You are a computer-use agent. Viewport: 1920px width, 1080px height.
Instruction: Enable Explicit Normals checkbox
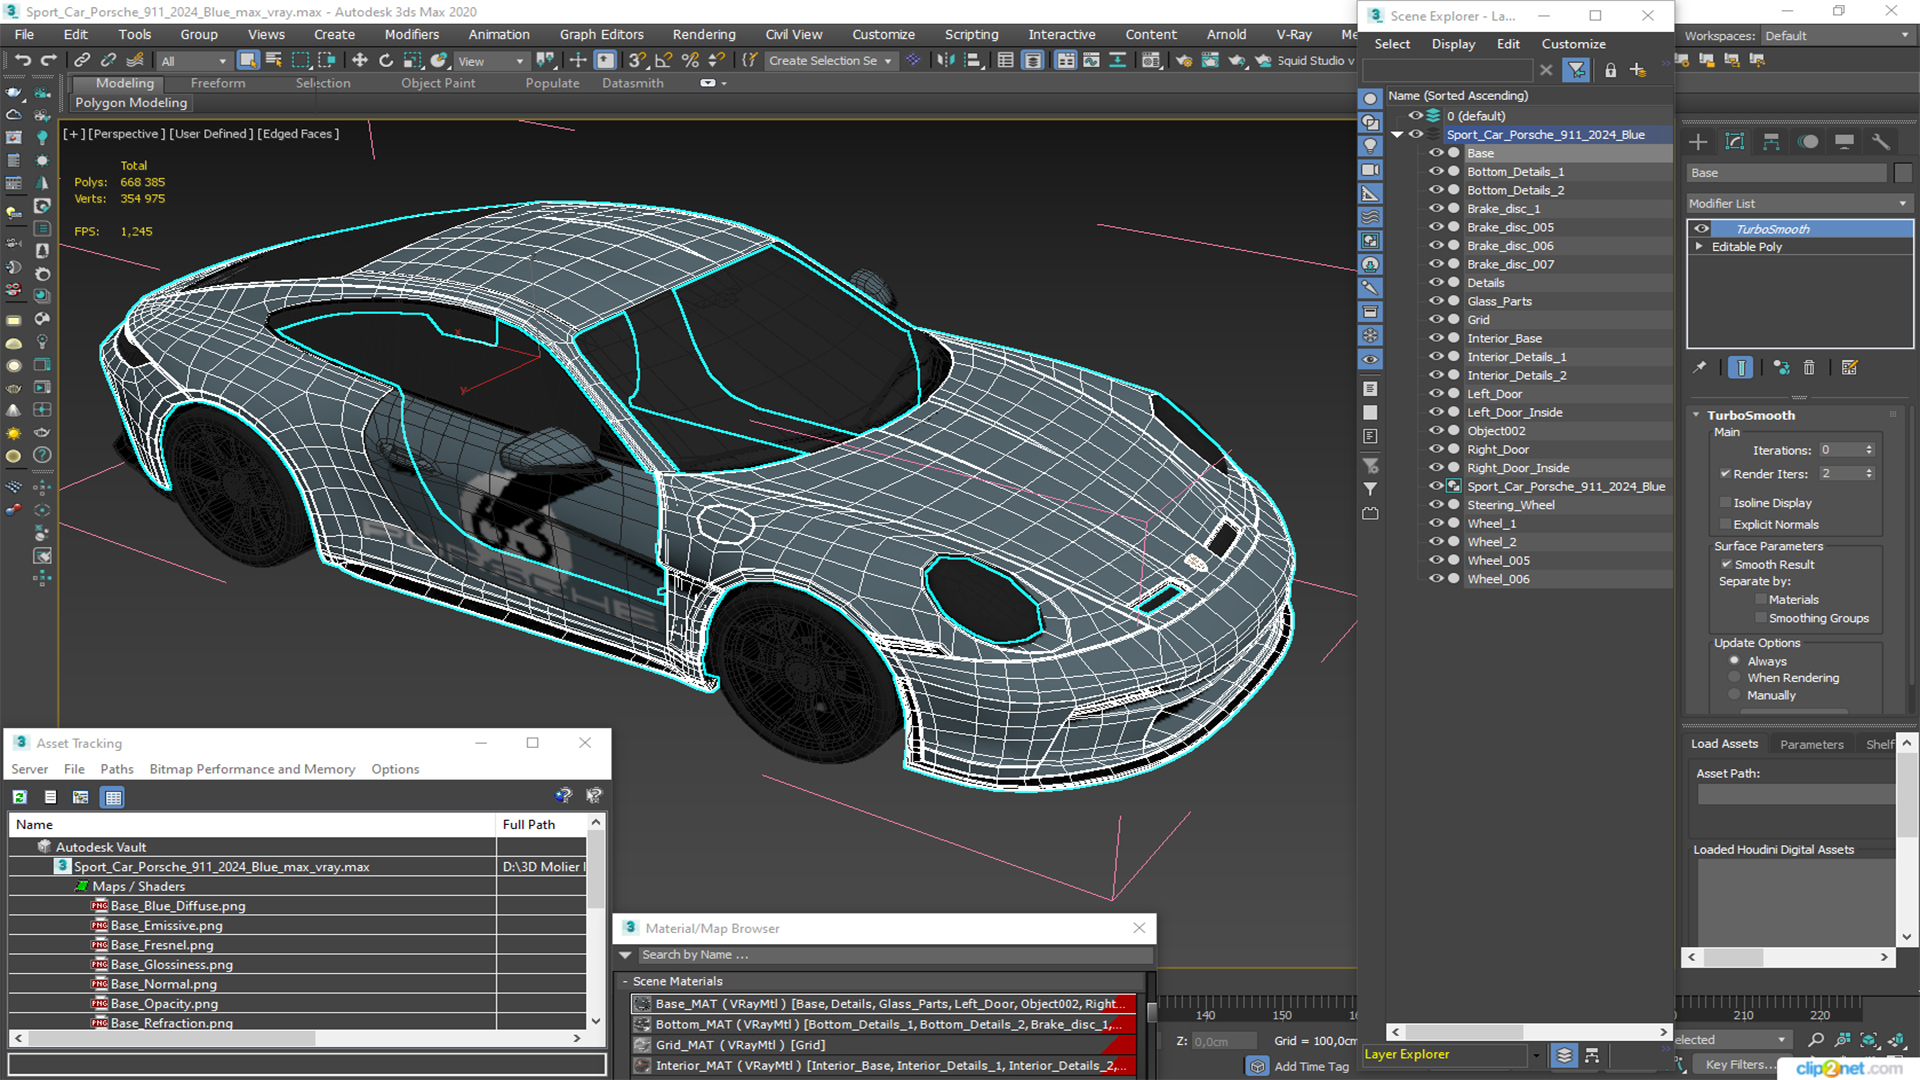click(x=1725, y=525)
